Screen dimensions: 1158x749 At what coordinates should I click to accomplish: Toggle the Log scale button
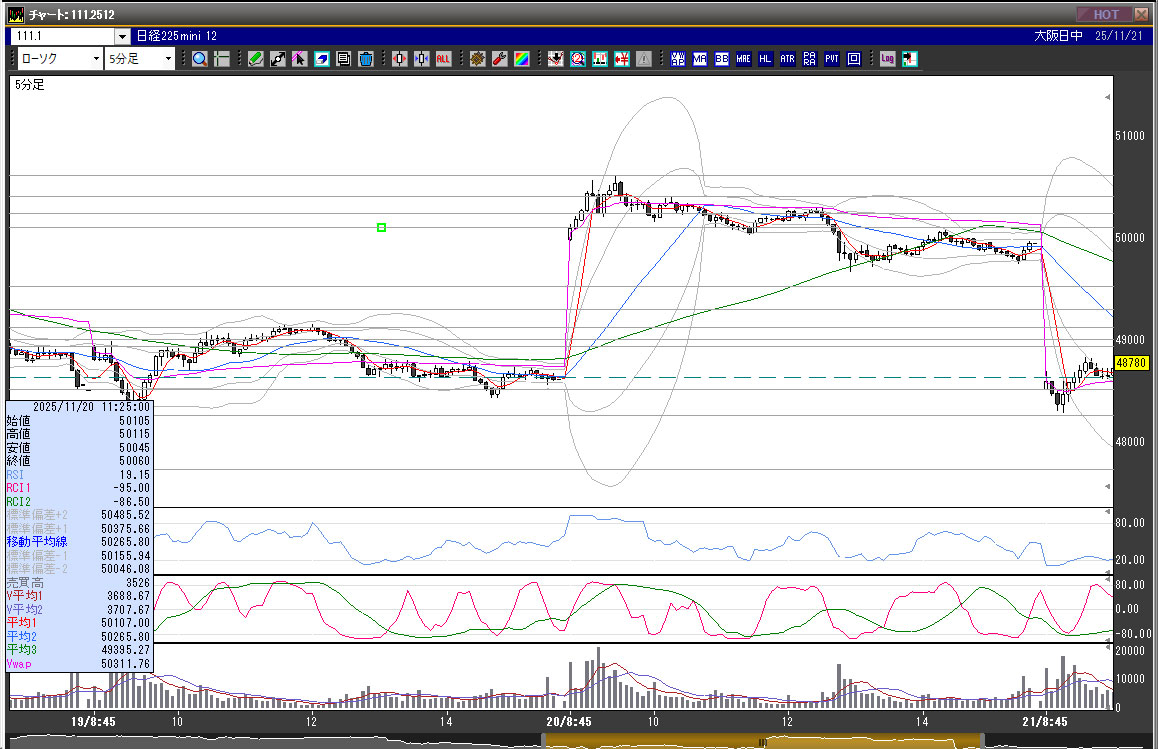point(887,59)
